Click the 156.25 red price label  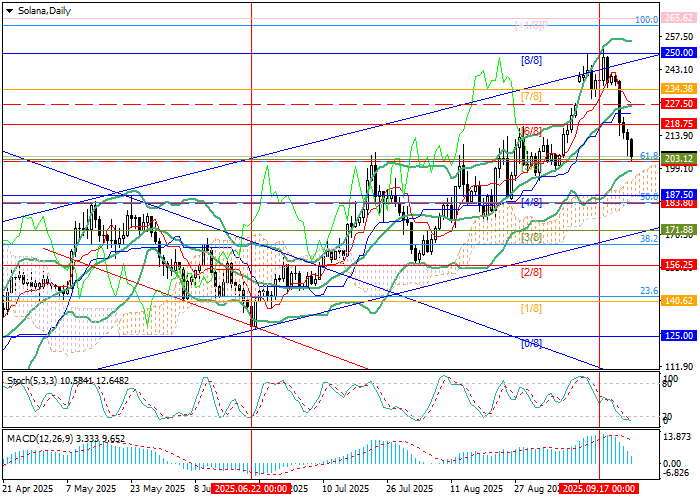tap(678, 265)
